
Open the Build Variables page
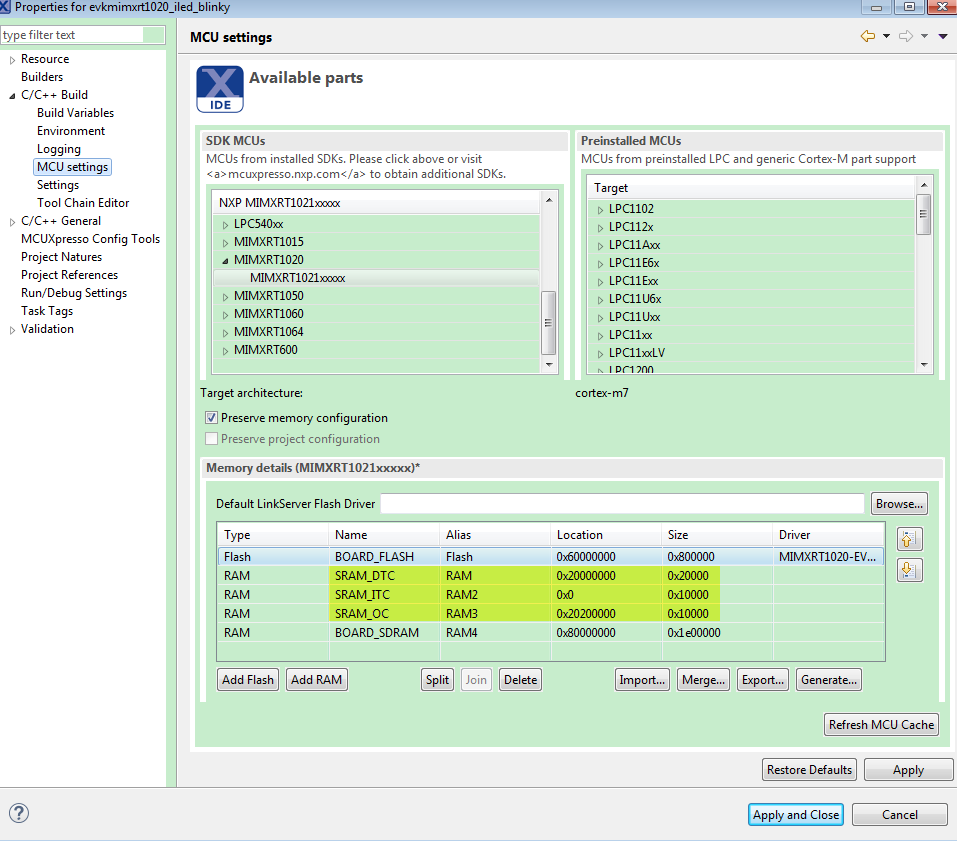pyautogui.click(x=75, y=113)
